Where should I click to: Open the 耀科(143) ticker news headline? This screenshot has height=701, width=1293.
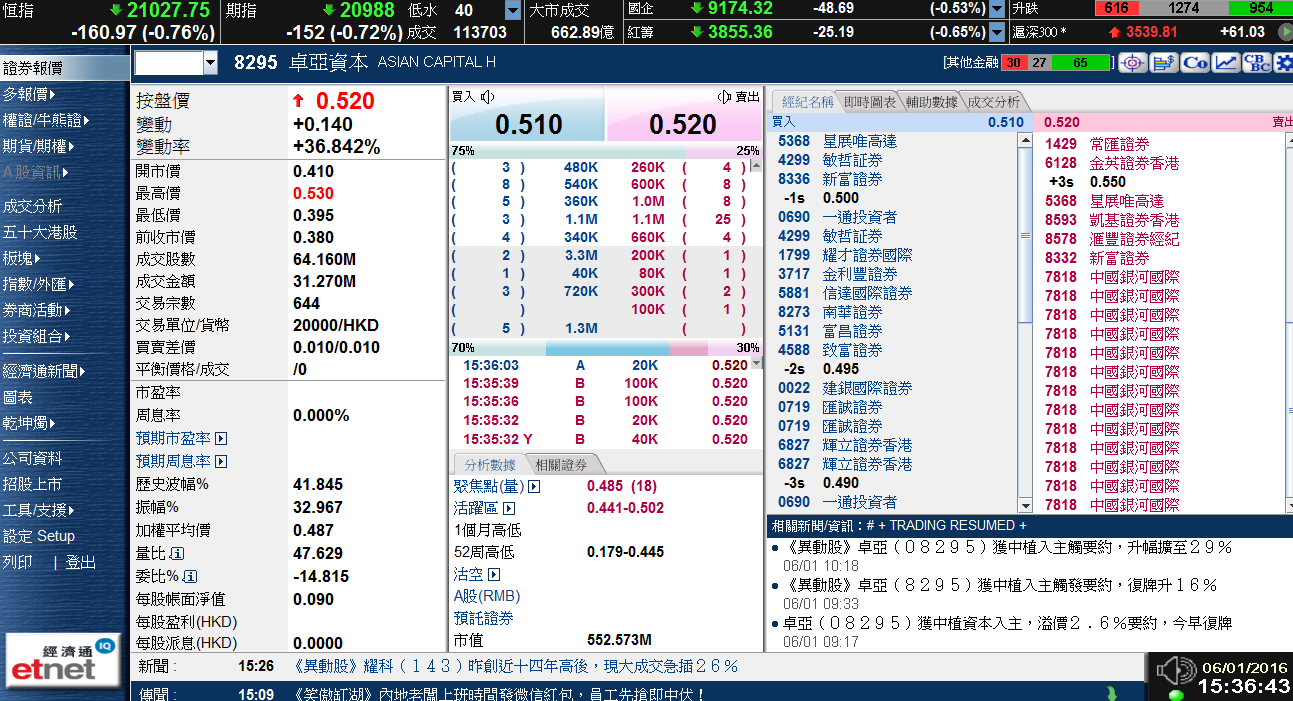(516, 666)
